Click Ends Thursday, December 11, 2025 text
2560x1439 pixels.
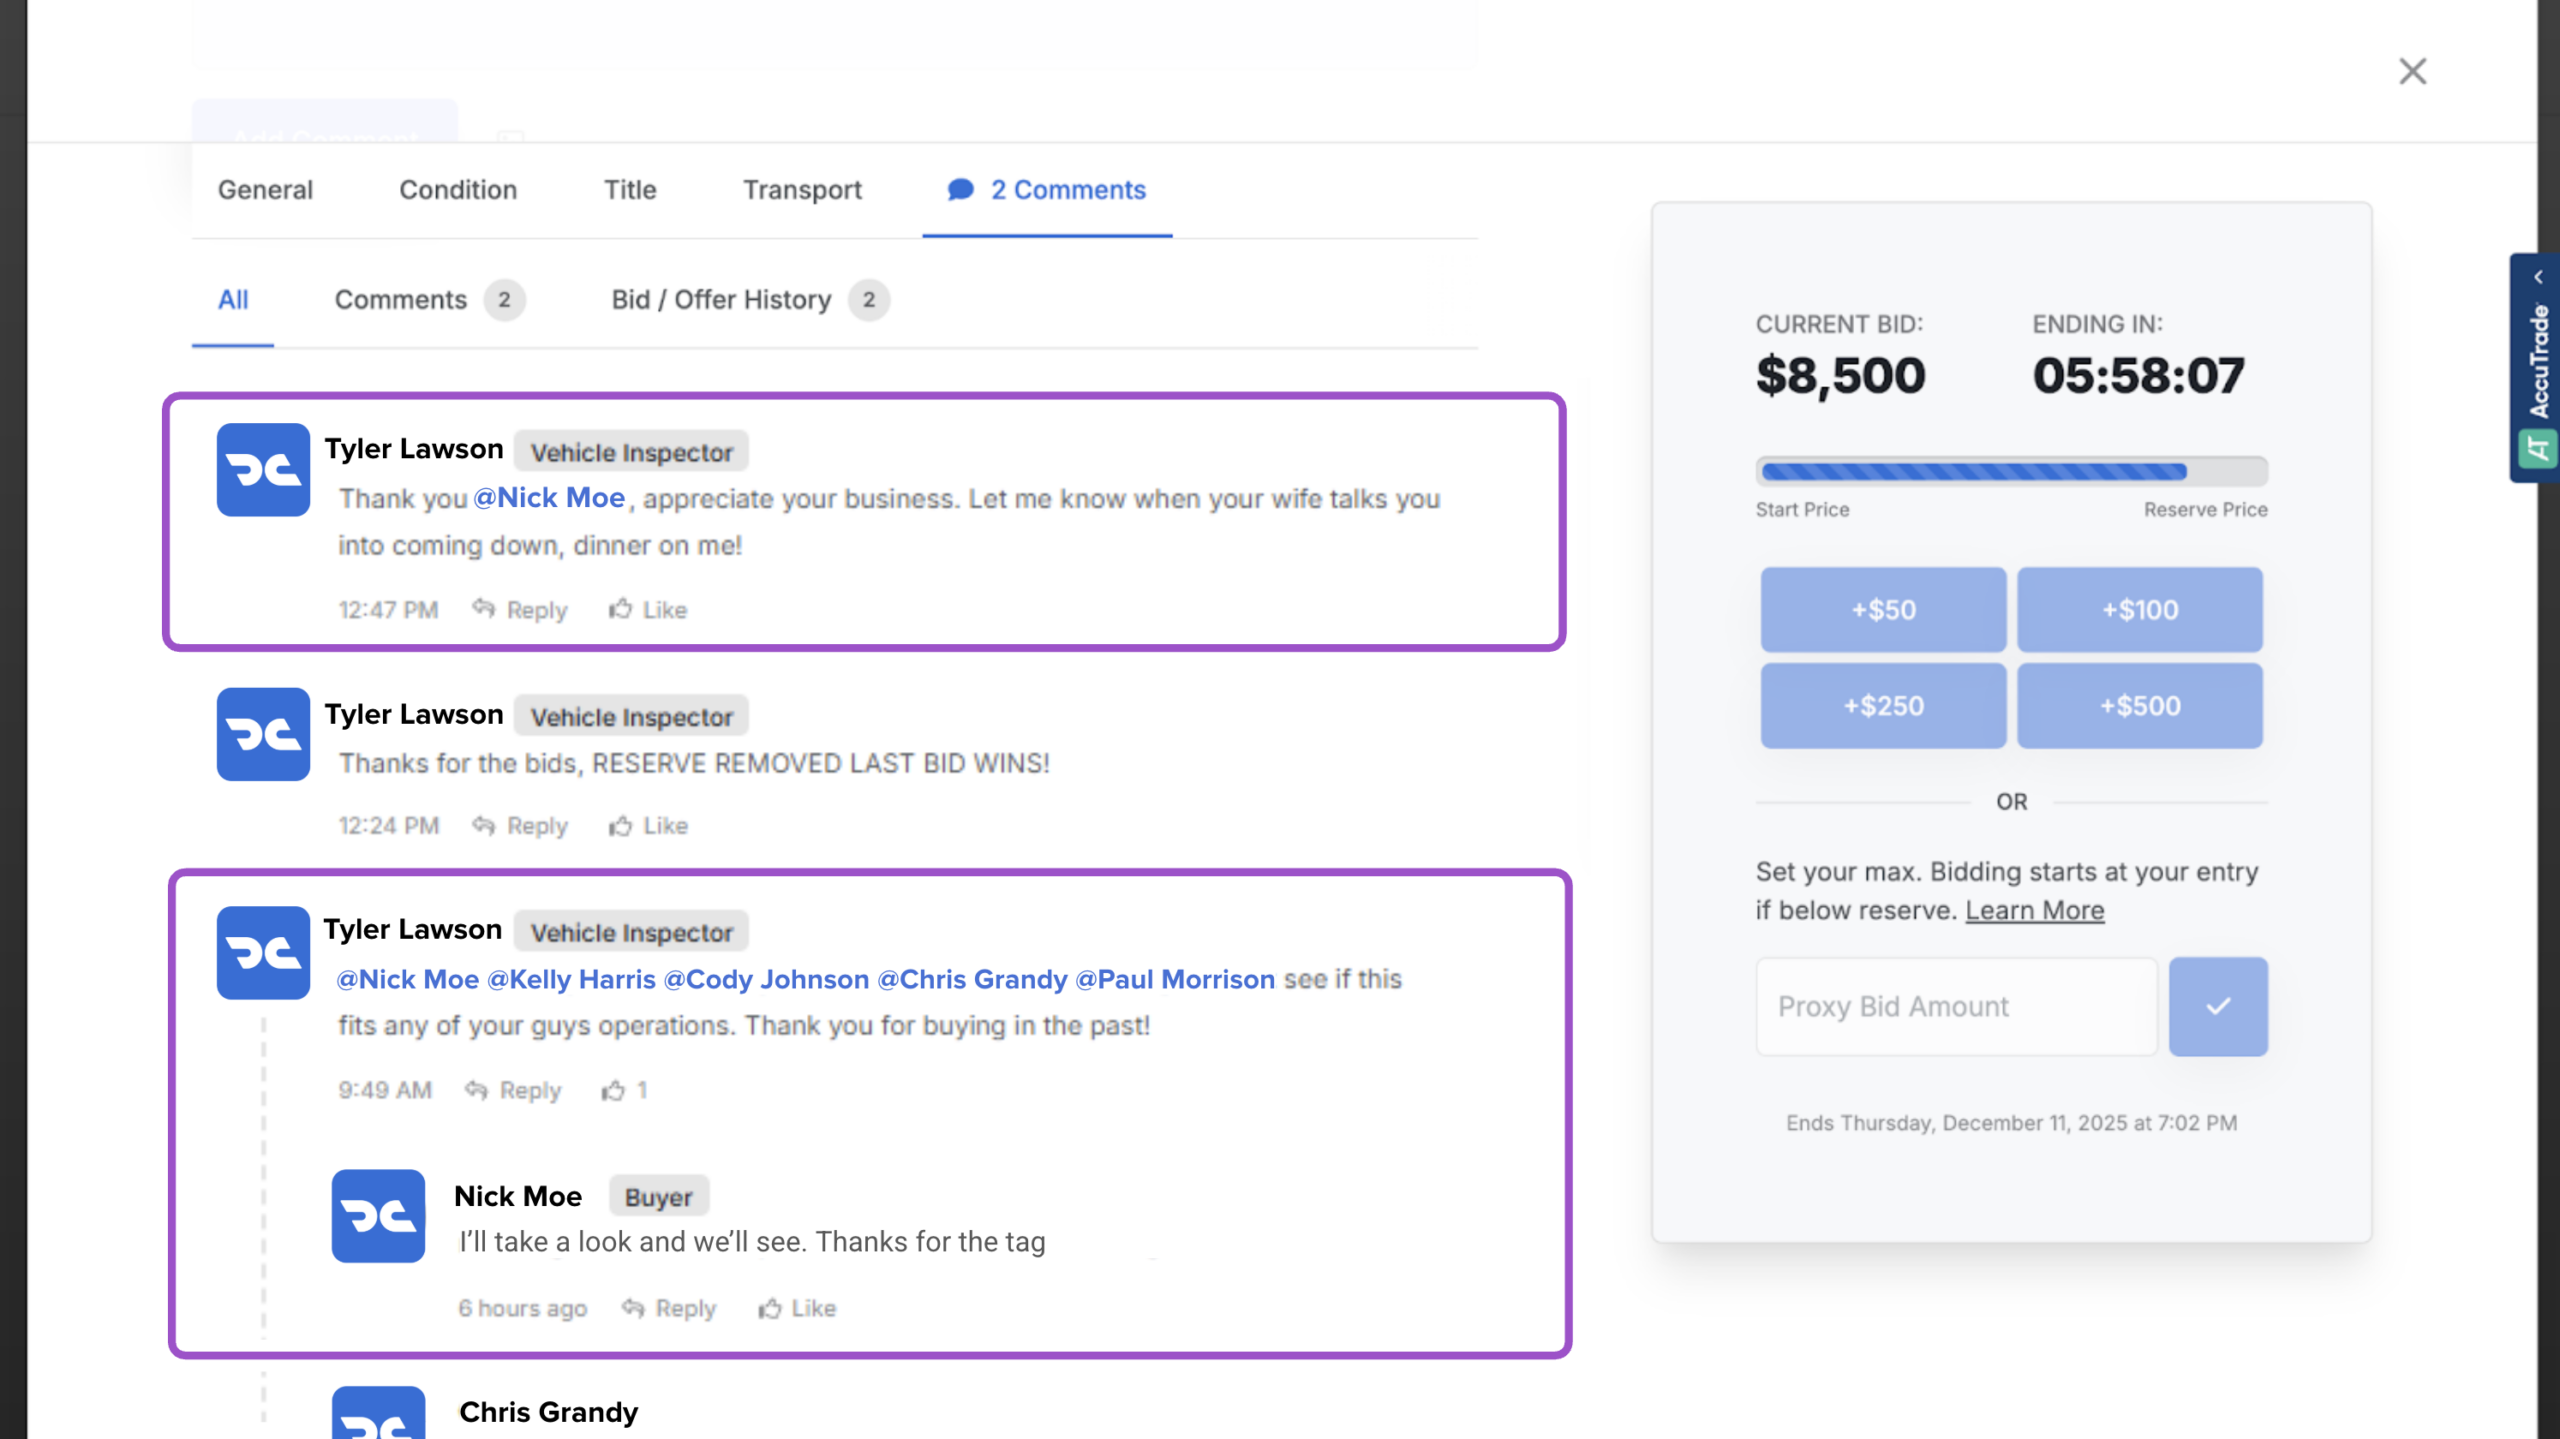pyautogui.click(x=2011, y=1123)
